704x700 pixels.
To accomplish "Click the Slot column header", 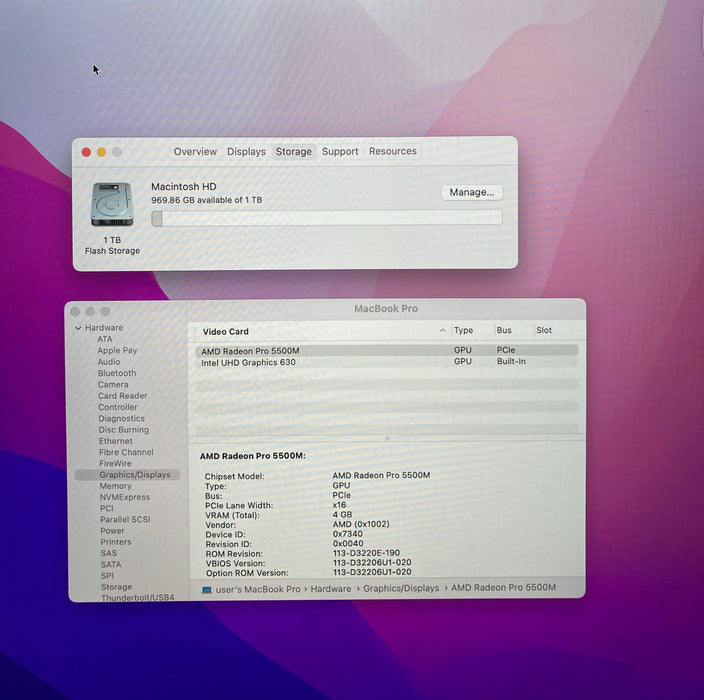I will 544,330.
